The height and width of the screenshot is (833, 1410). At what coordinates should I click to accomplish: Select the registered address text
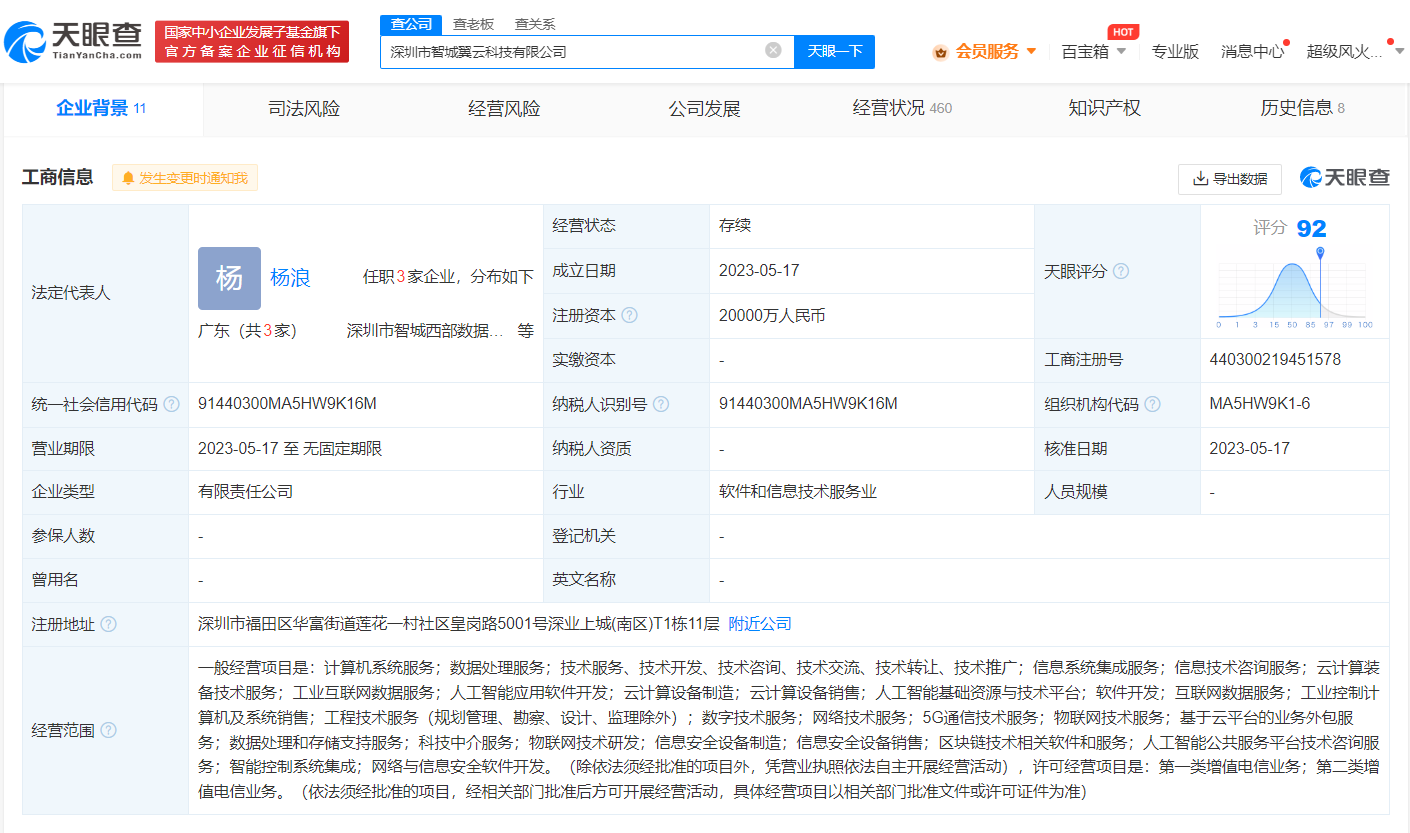coord(459,624)
